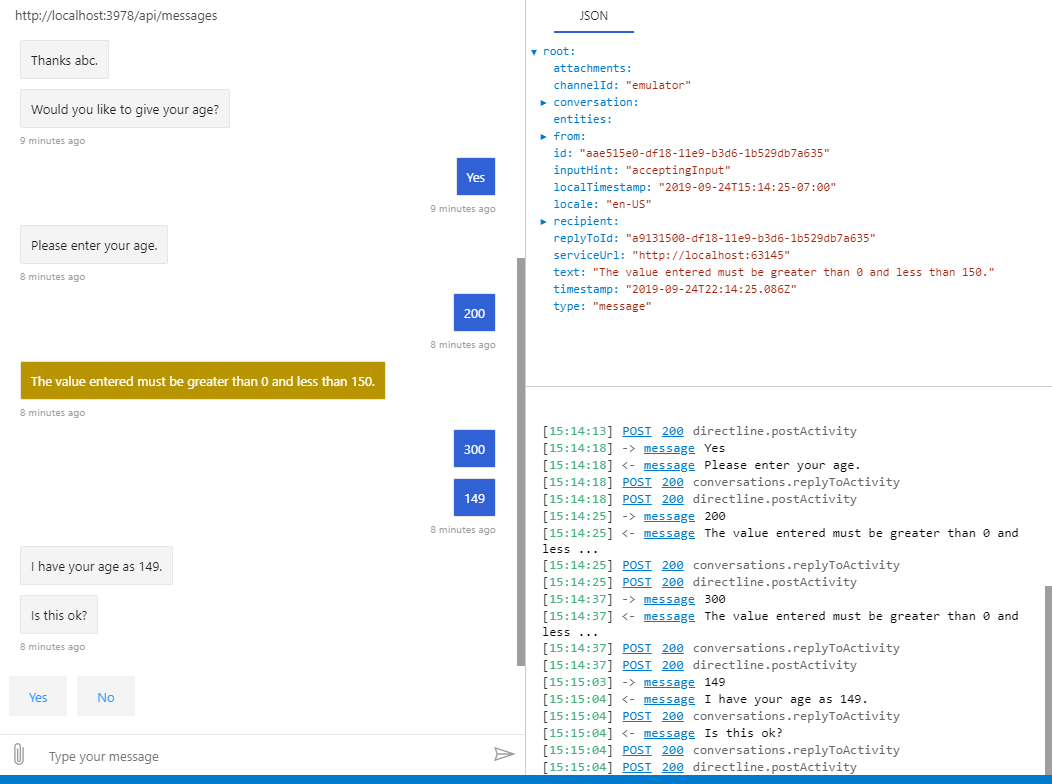The width and height of the screenshot is (1052, 784).
Task: Open 200 status link in 15:14:13 log row
Action: pos(672,431)
